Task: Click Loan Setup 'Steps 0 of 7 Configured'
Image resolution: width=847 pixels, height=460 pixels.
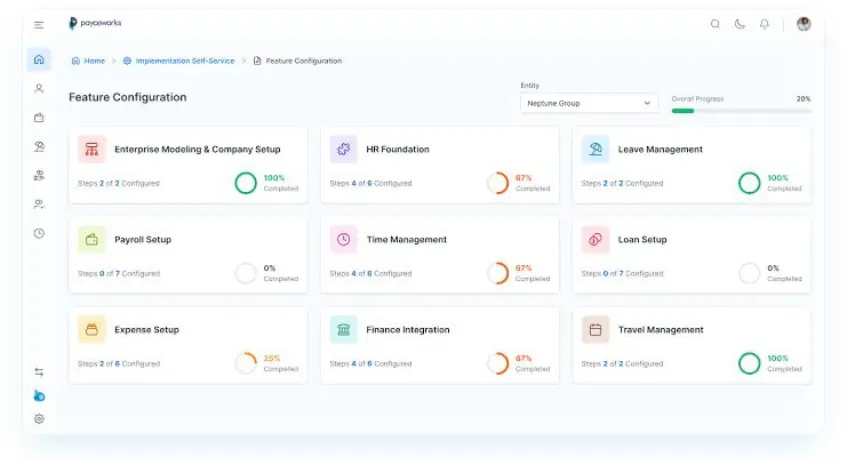Action: [622, 274]
